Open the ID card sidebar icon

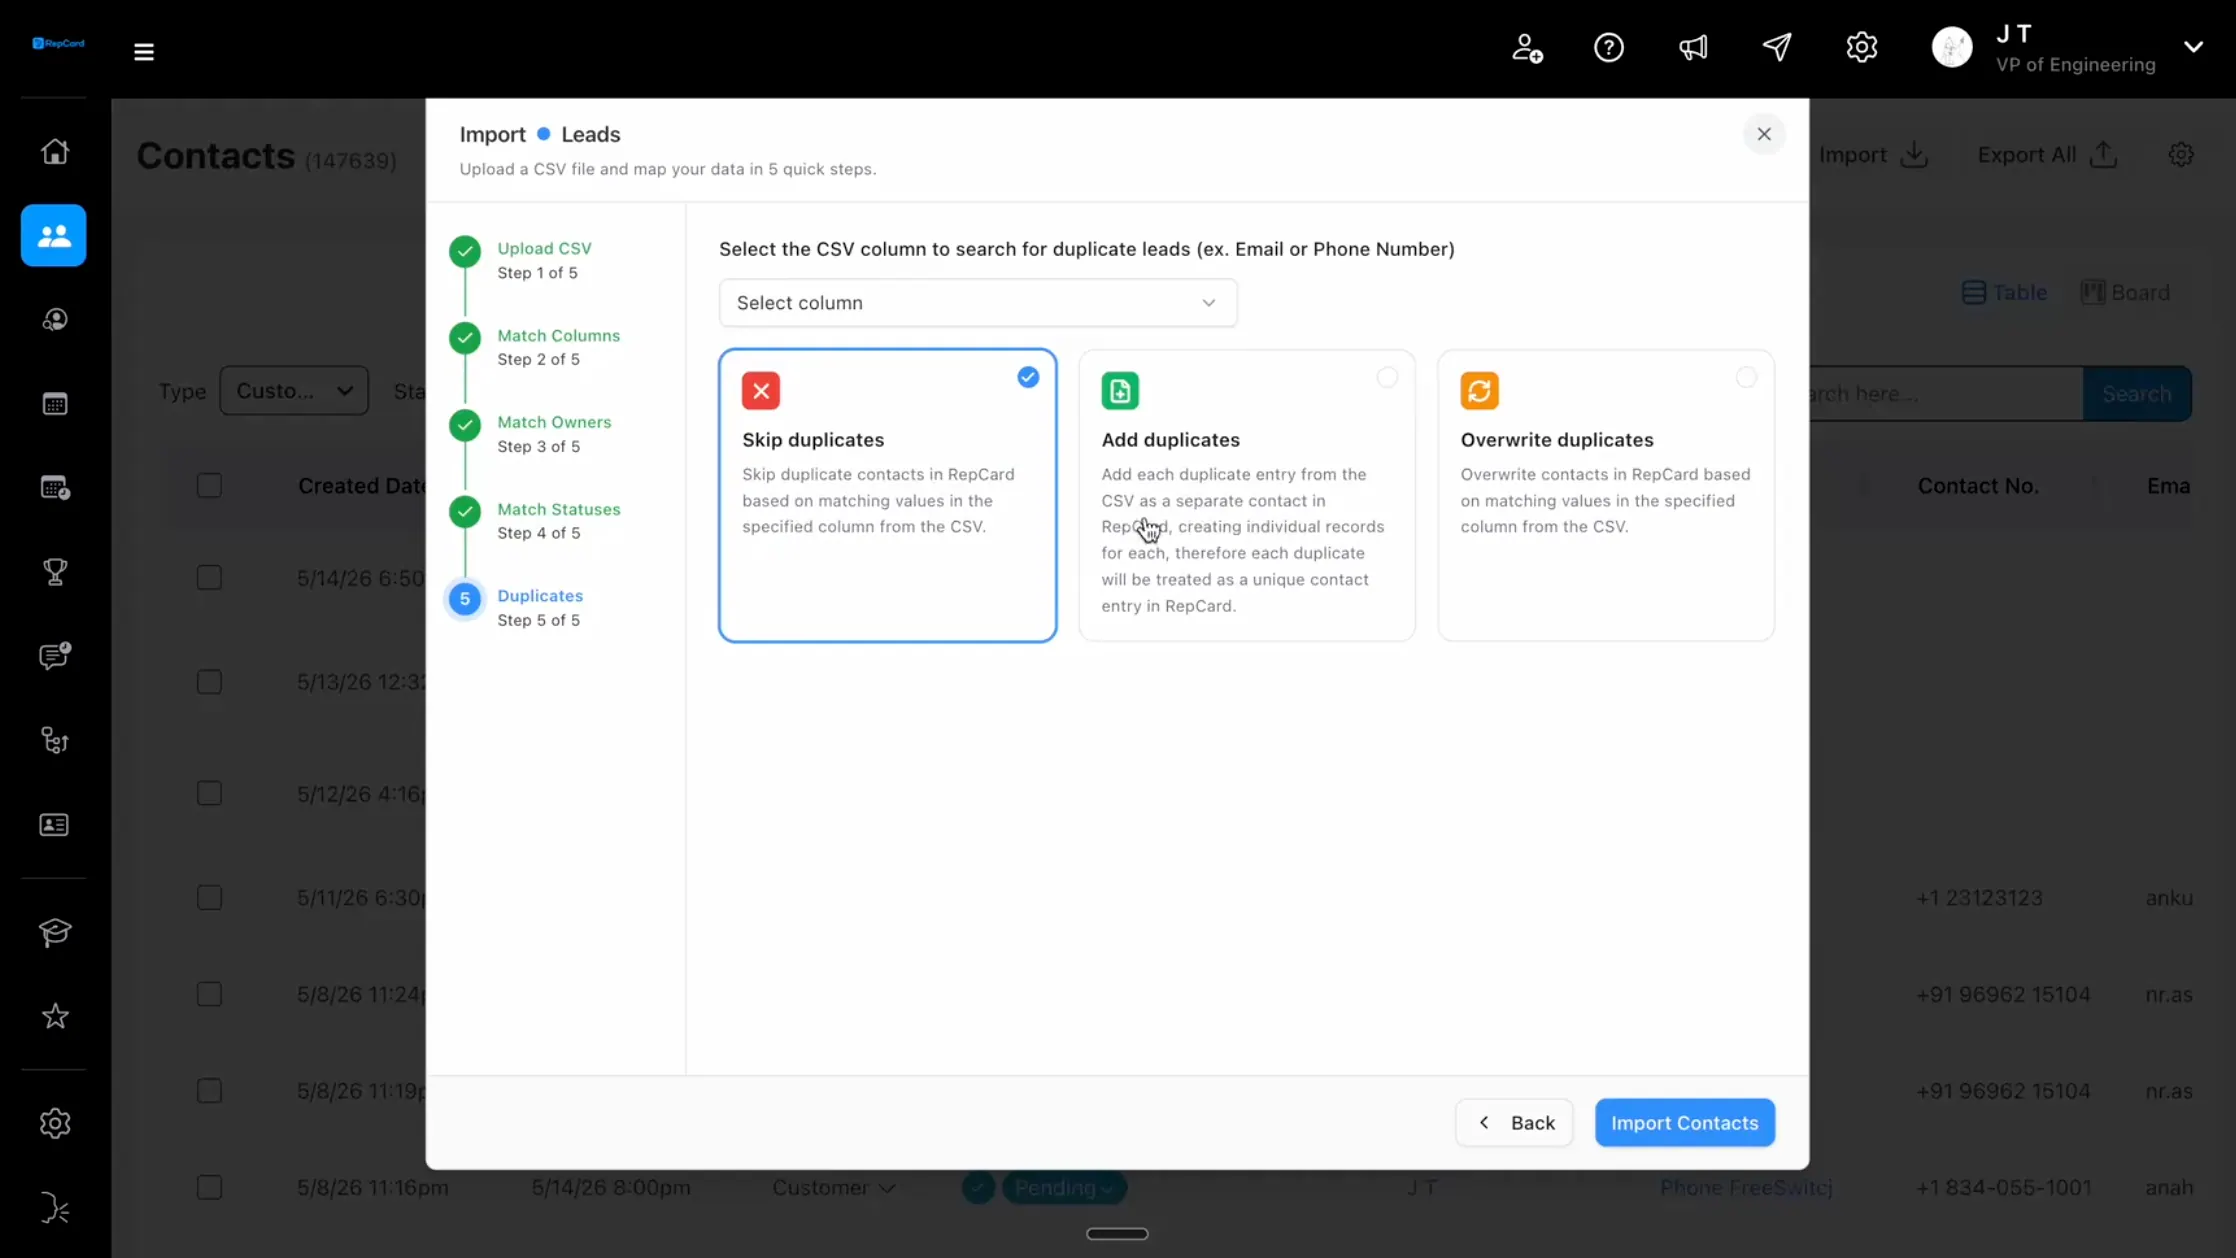[x=54, y=825]
